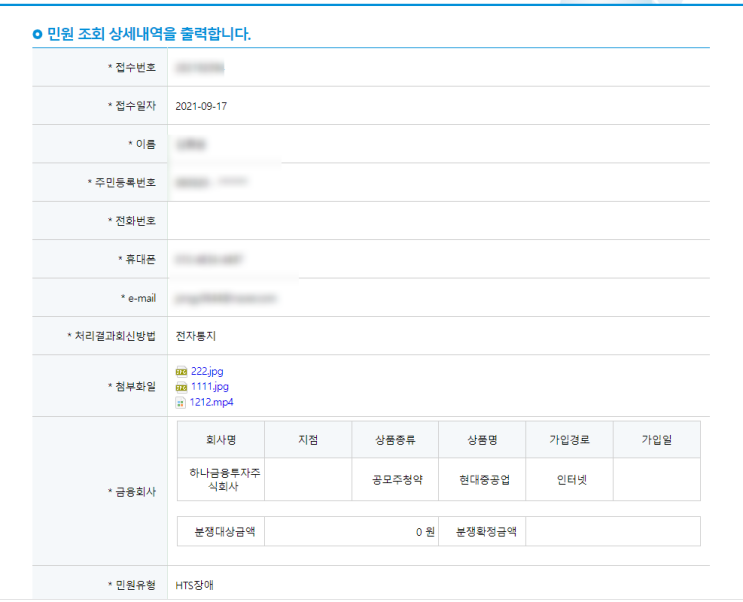The width and height of the screenshot is (743, 602).
Task: Click the 첨부화일 row label
Action: (132, 386)
